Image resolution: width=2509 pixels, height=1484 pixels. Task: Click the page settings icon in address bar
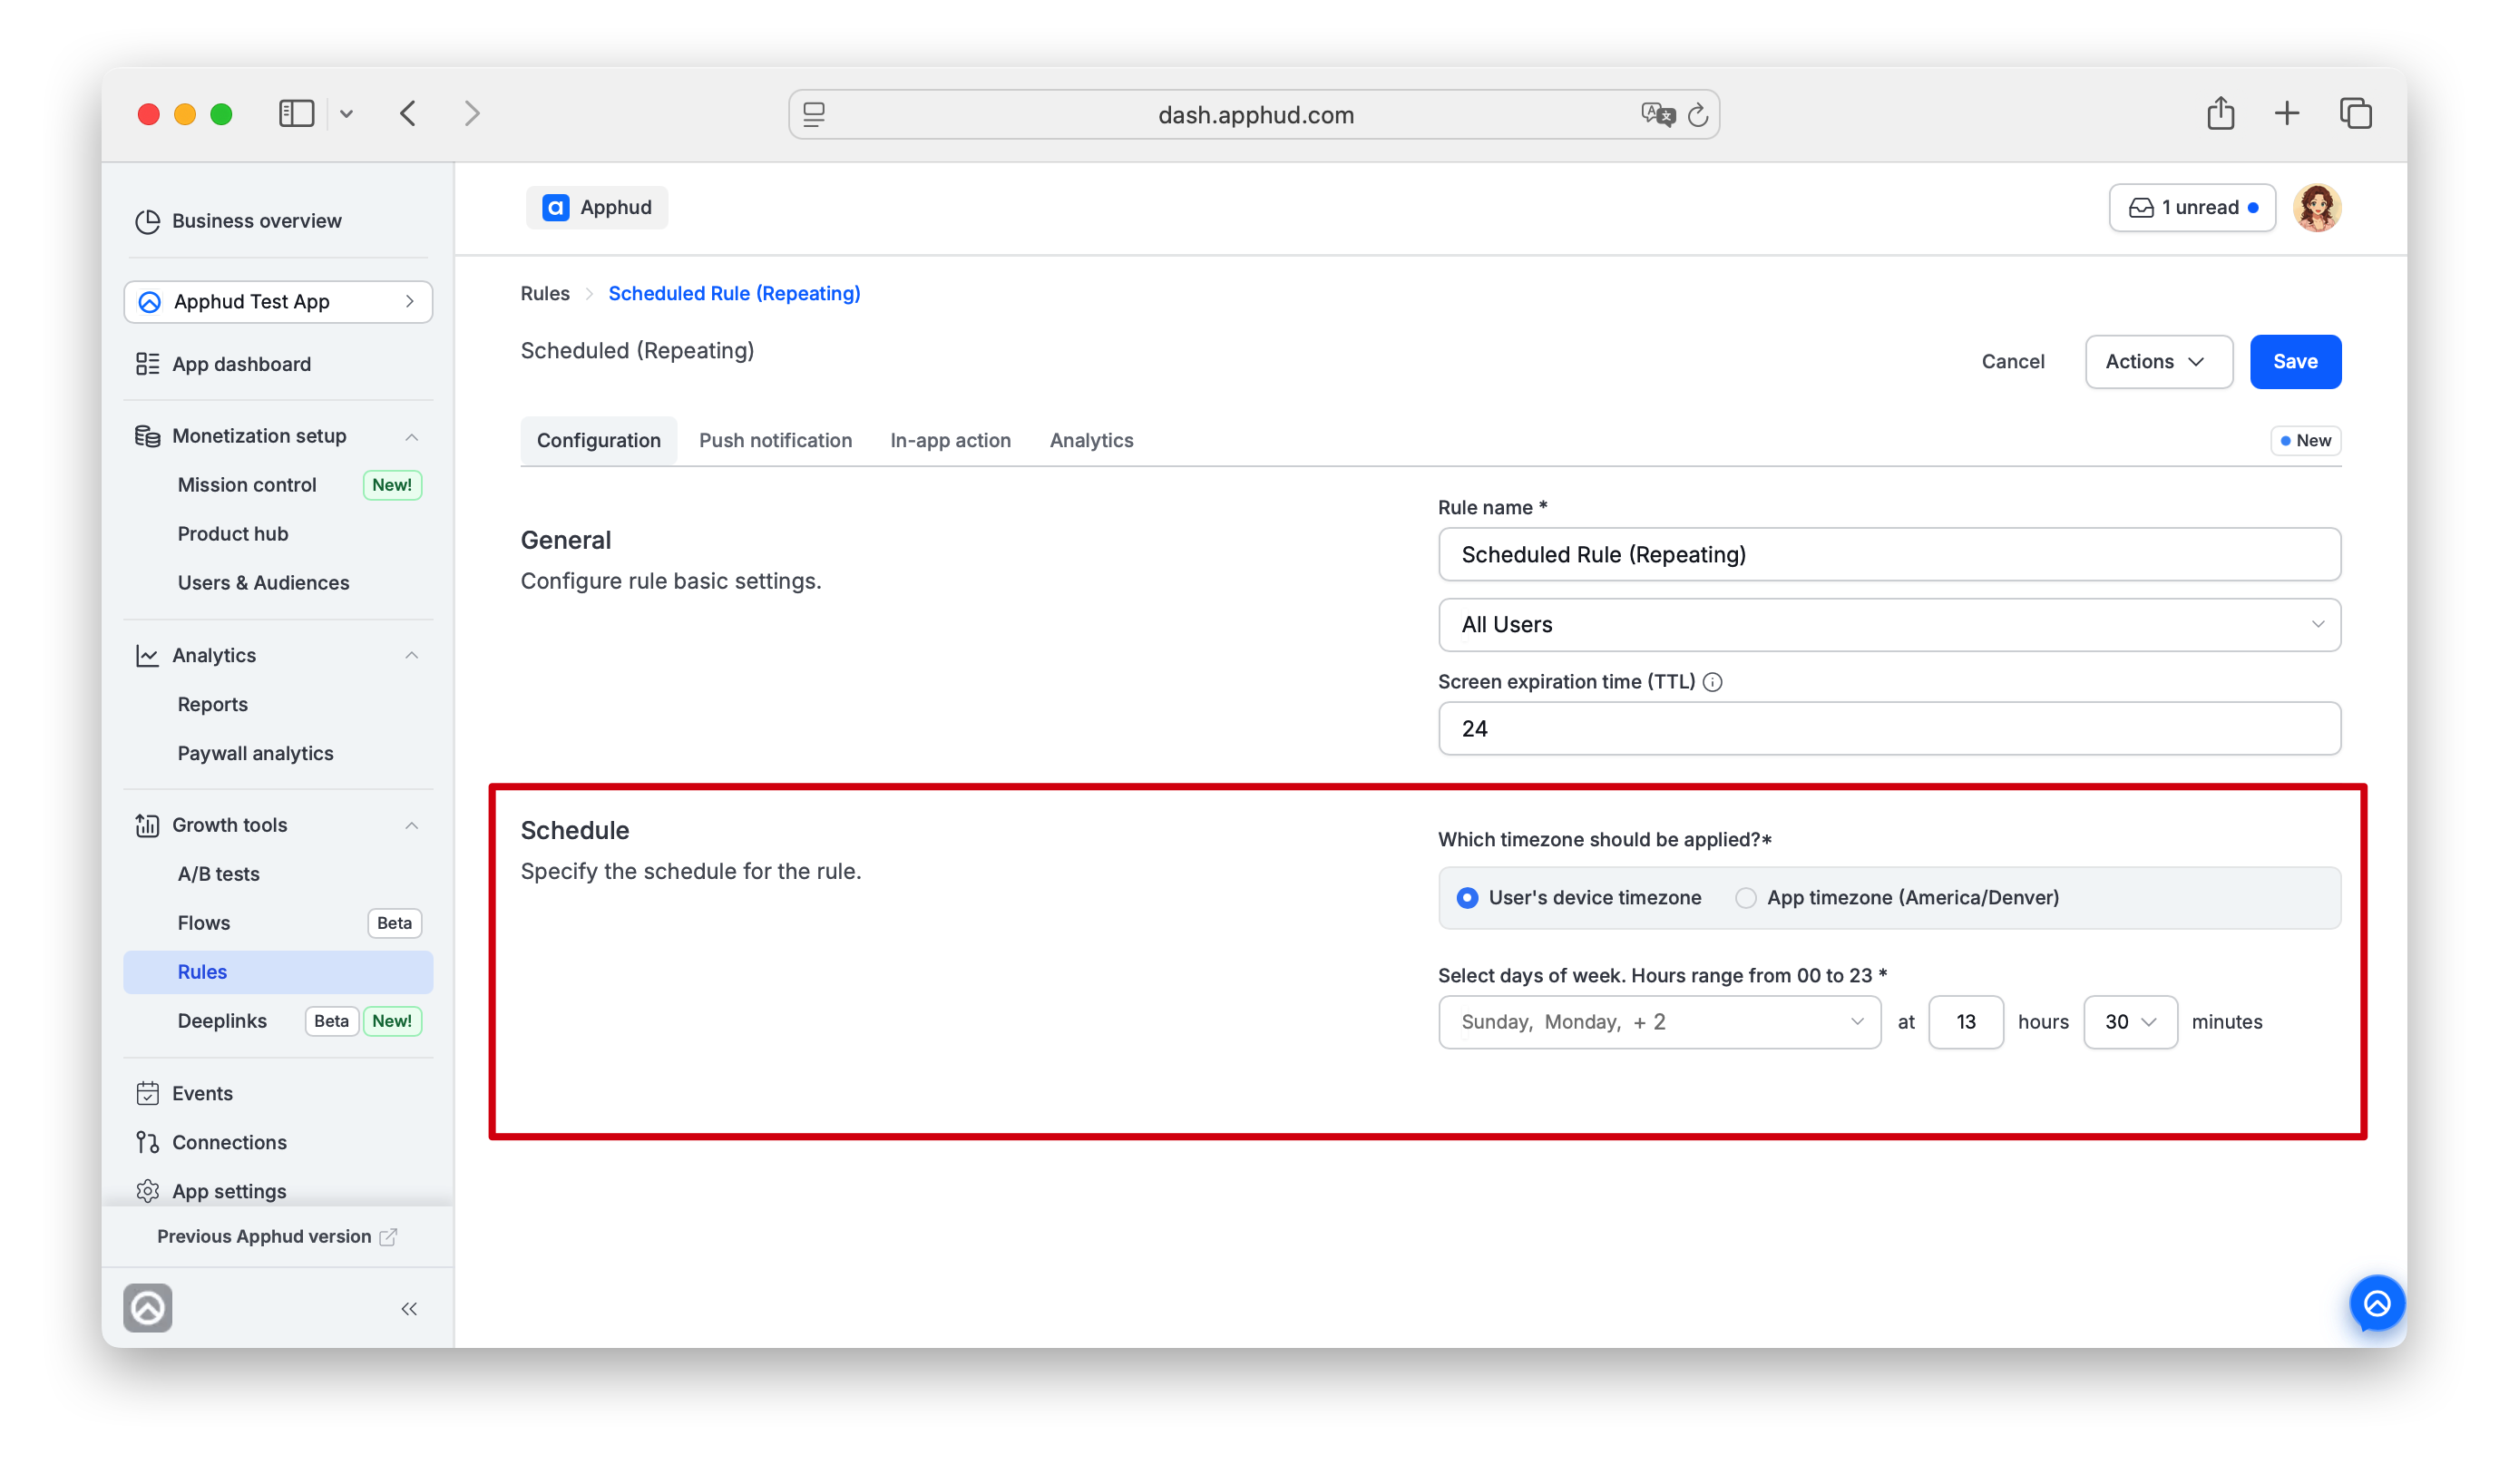(x=814, y=114)
